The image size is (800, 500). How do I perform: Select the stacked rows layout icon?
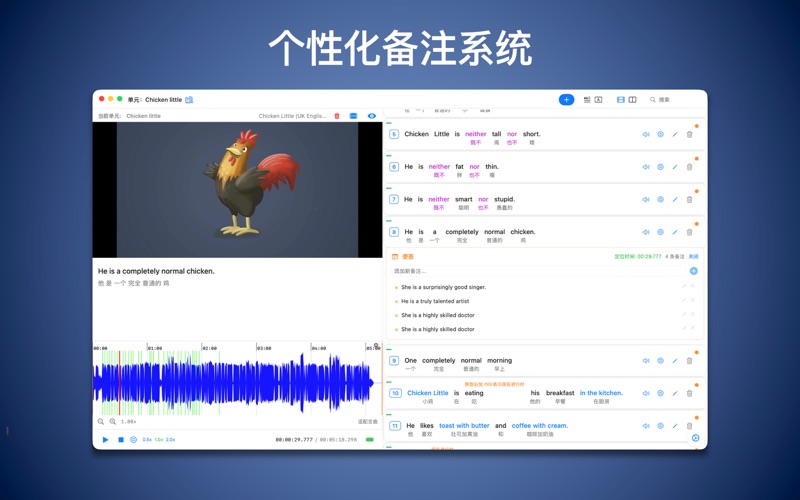620,99
